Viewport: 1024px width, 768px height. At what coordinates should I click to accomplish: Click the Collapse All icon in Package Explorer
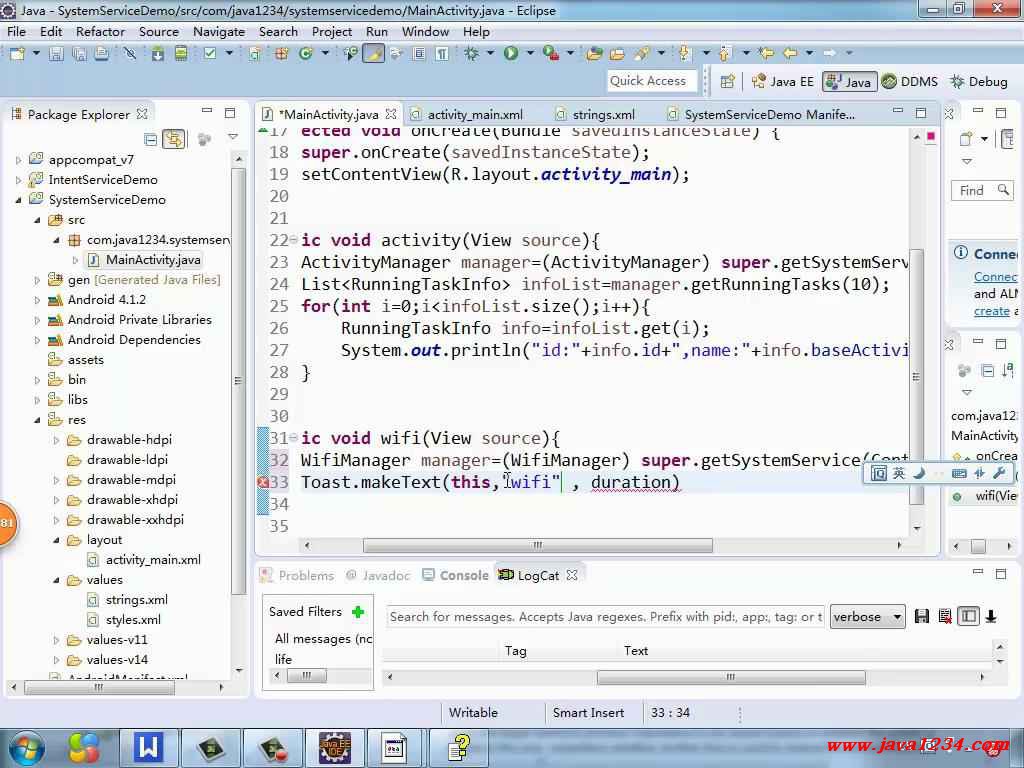click(x=150, y=139)
